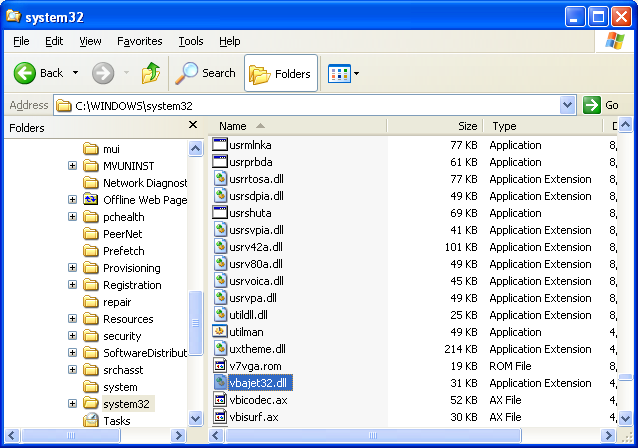The width and height of the screenshot is (638, 448).
Task: Click file list horizontal scroll right arrow
Action: click(x=608, y=436)
